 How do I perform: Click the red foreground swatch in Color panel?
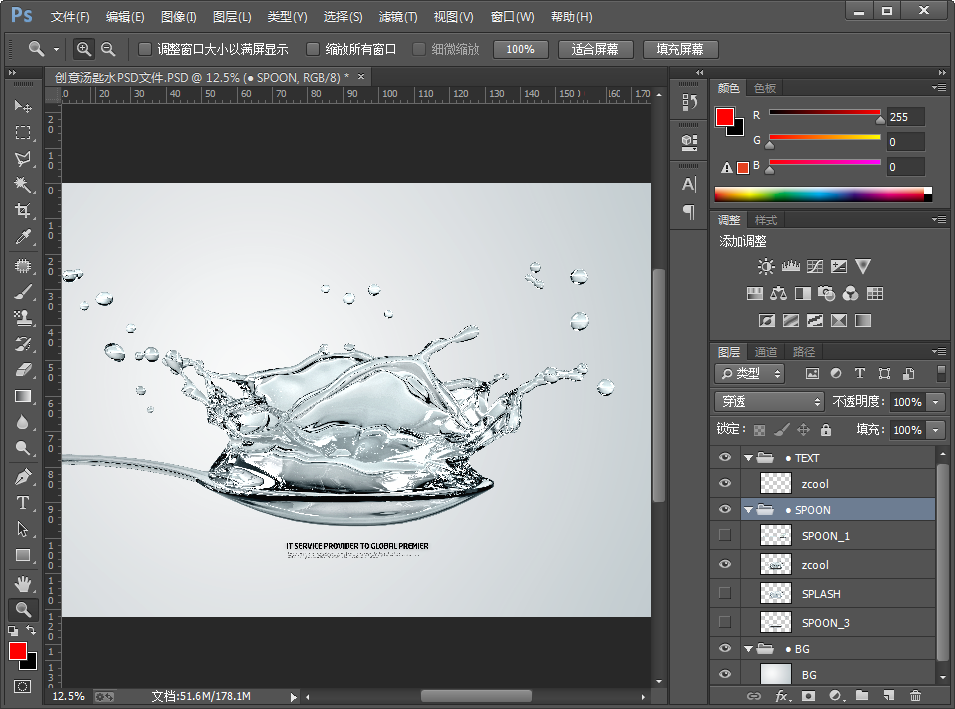725,117
